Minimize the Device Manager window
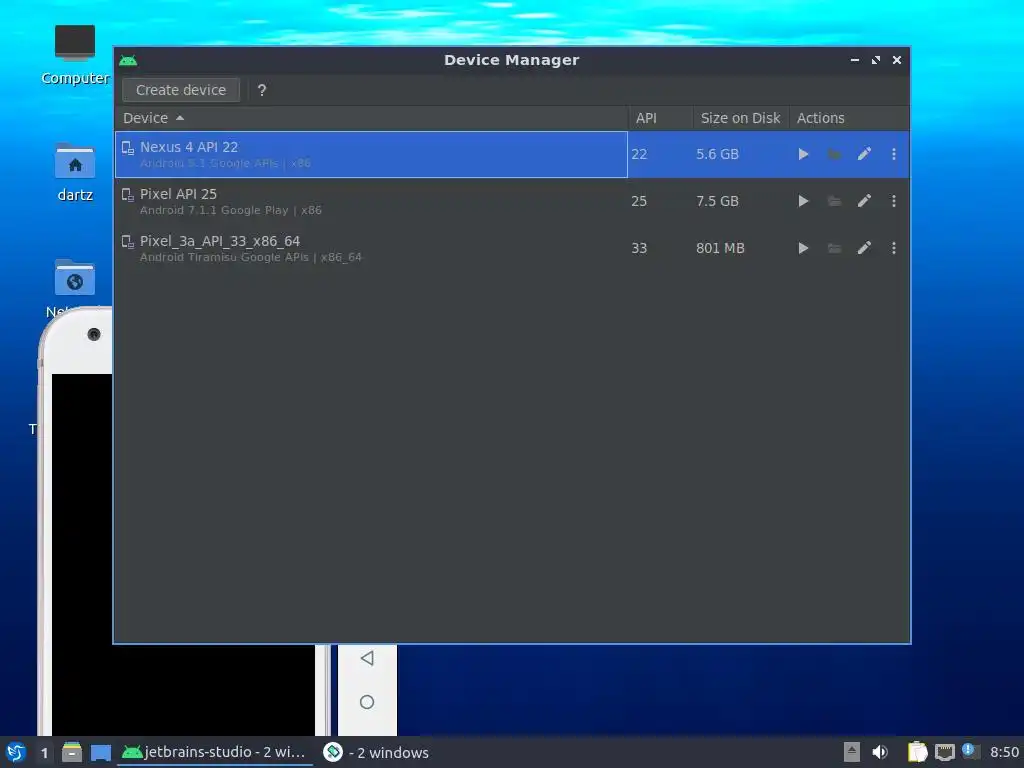Screen dimensions: 1024x768 (x=854, y=60)
